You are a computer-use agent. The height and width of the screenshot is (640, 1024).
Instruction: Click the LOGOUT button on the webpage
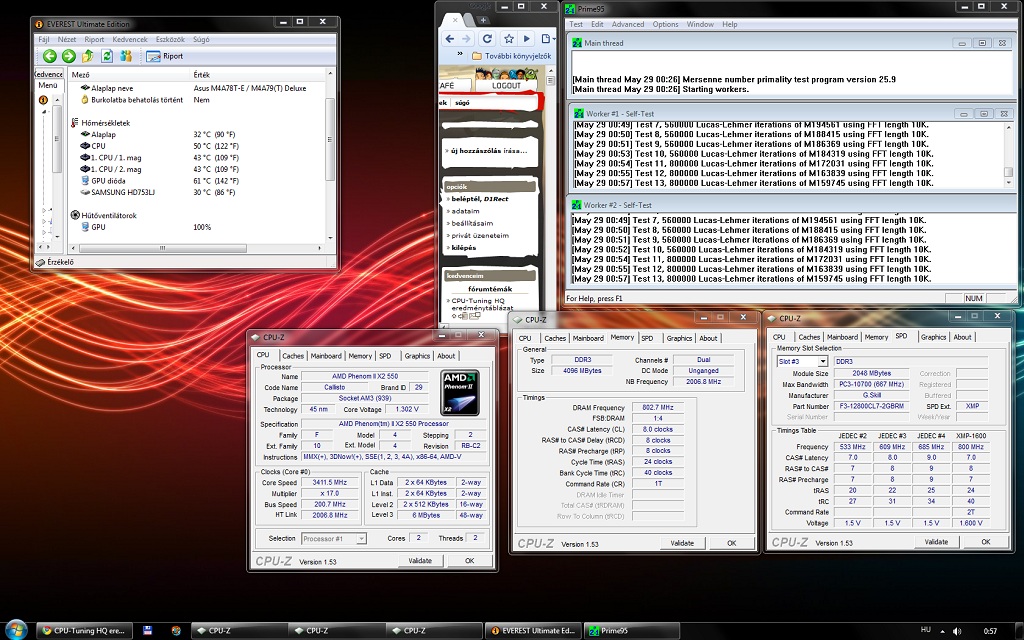click(x=506, y=86)
